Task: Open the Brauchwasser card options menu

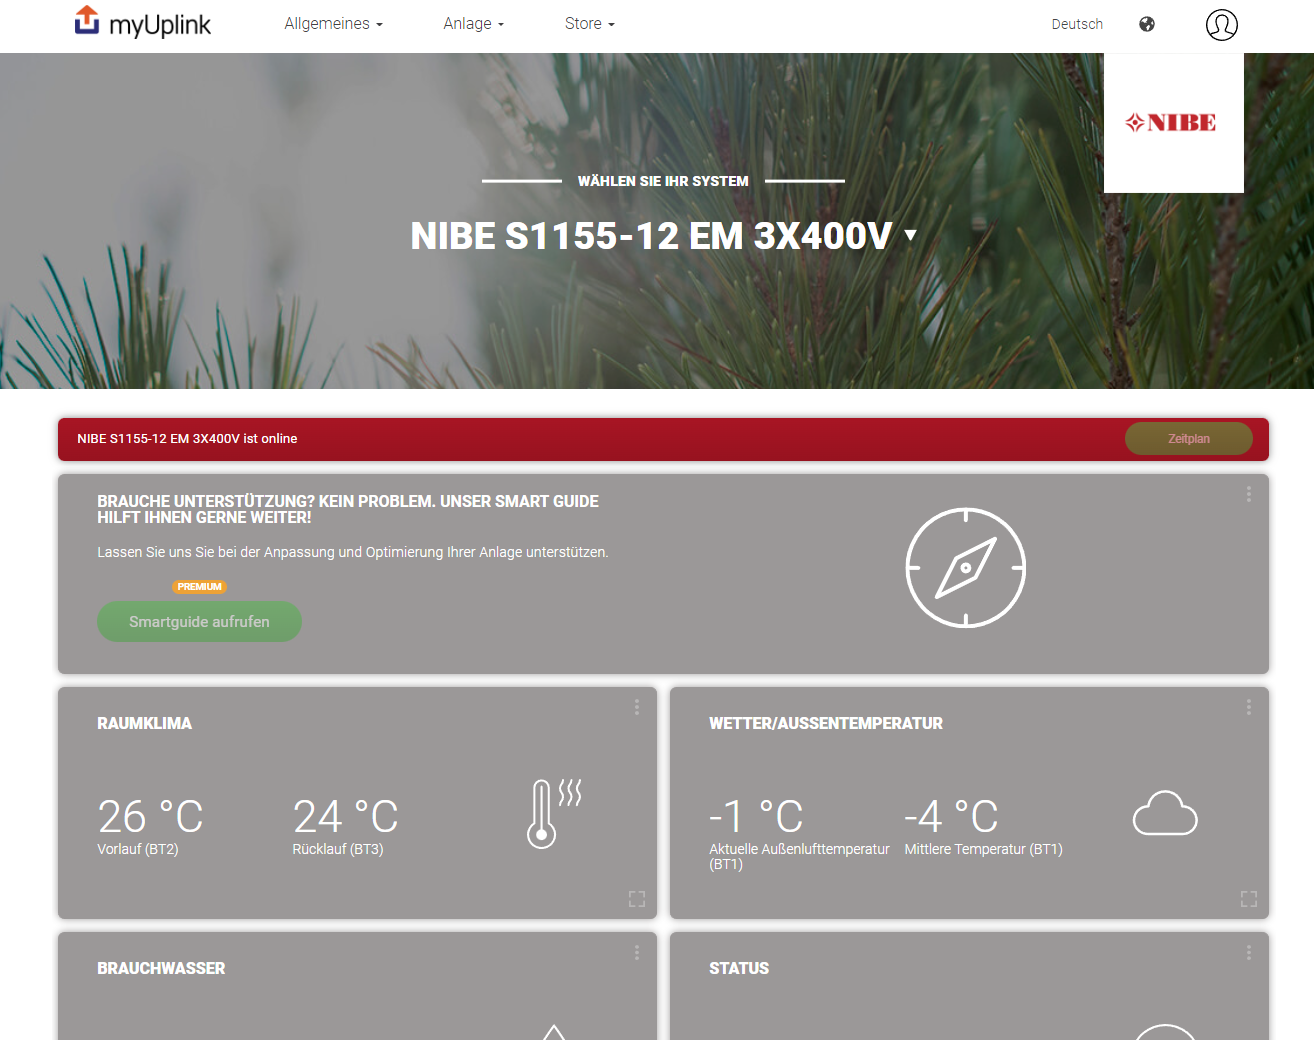Action: click(x=636, y=953)
